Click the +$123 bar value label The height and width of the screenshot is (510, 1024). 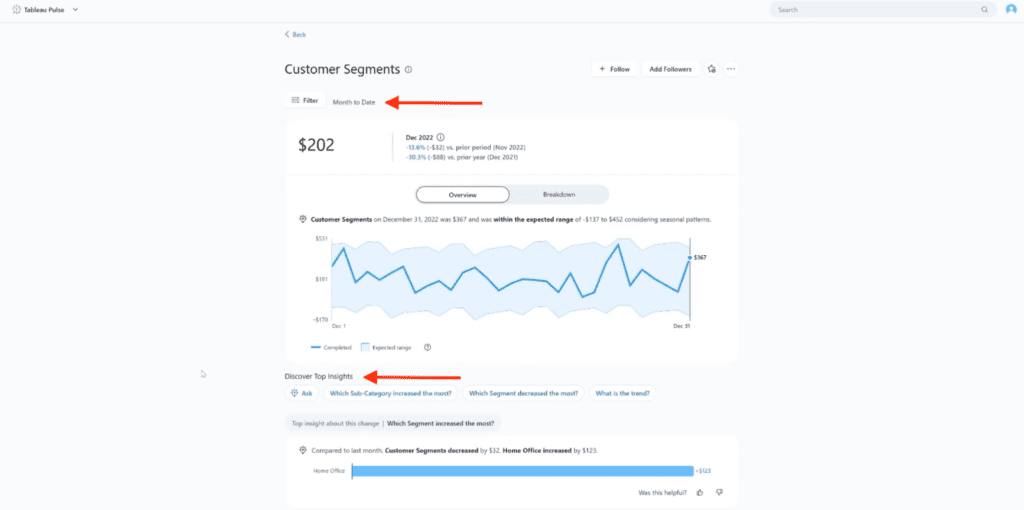(x=703, y=471)
